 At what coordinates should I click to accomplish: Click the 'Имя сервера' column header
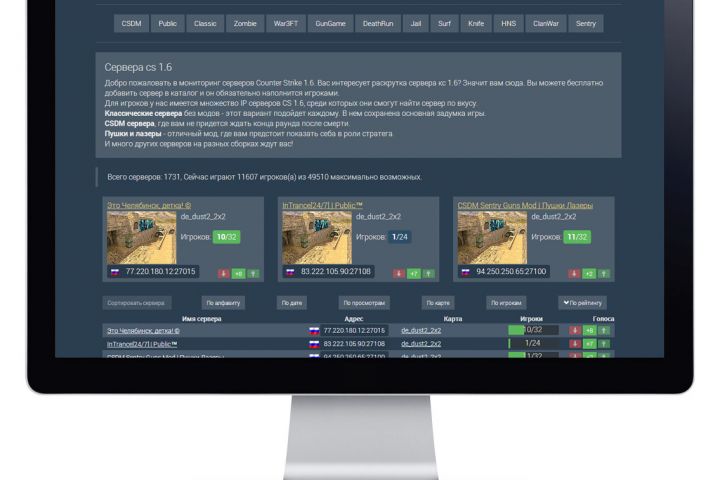[x=202, y=318]
